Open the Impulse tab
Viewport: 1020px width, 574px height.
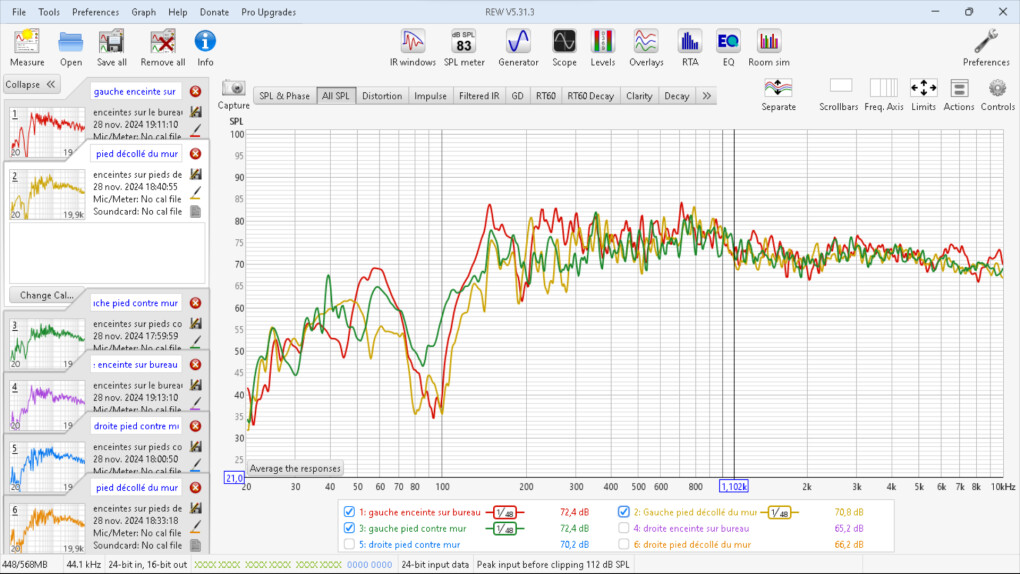(430, 96)
